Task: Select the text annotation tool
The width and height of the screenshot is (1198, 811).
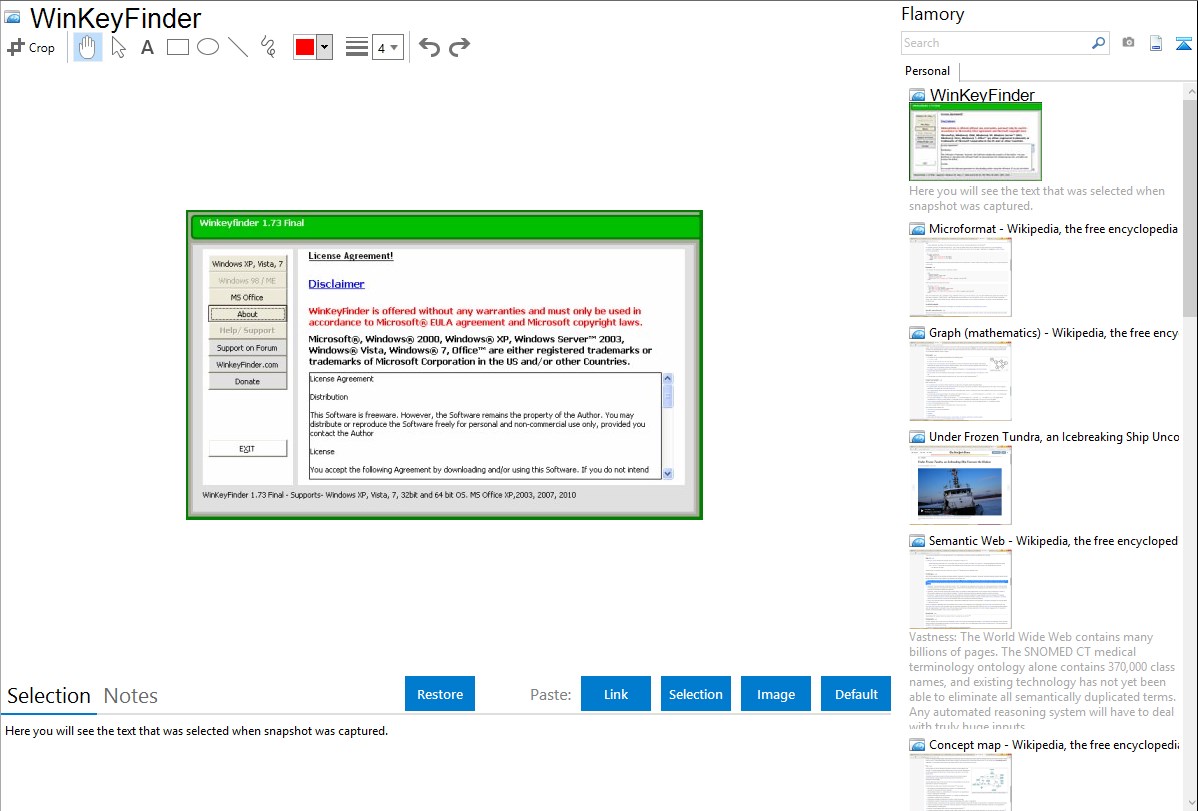Action: tap(147, 47)
